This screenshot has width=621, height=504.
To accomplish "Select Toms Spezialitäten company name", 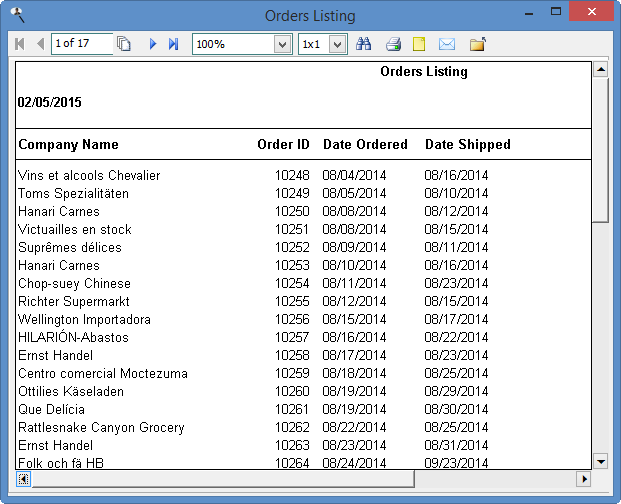I will click(74, 194).
